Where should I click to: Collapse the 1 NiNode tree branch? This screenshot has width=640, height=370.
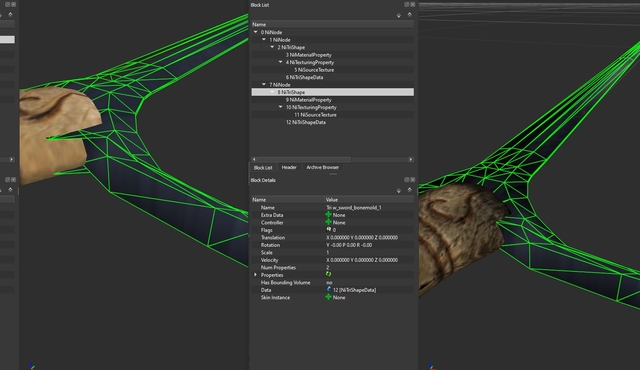pos(264,40)
